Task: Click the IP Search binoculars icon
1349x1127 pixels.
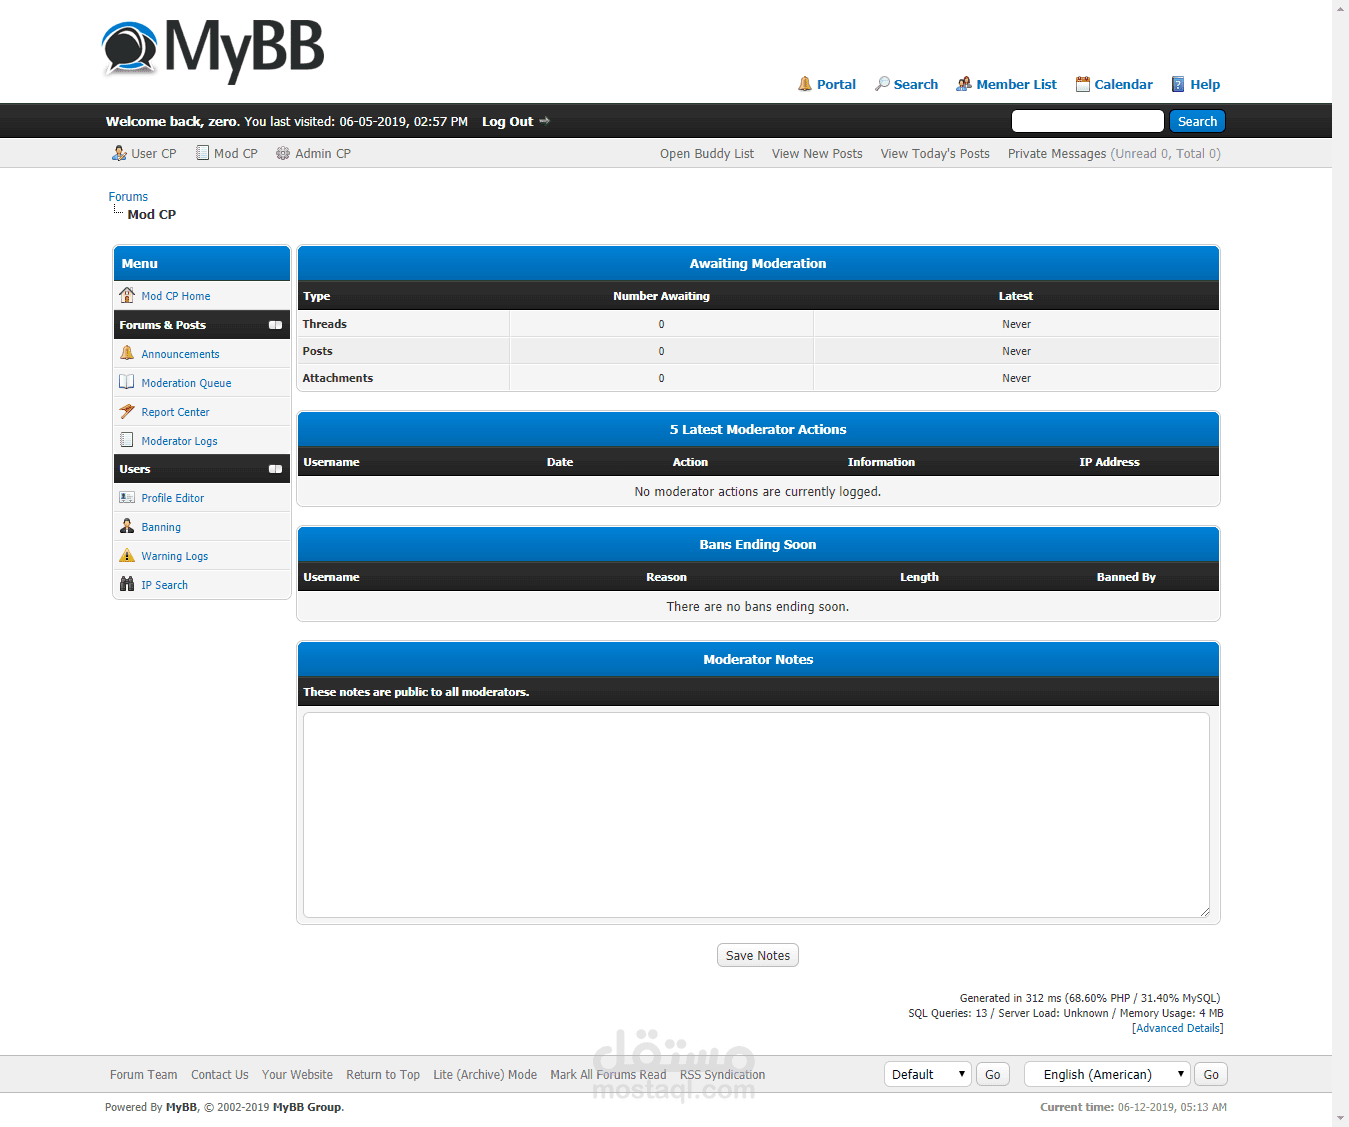Action: 127,584
